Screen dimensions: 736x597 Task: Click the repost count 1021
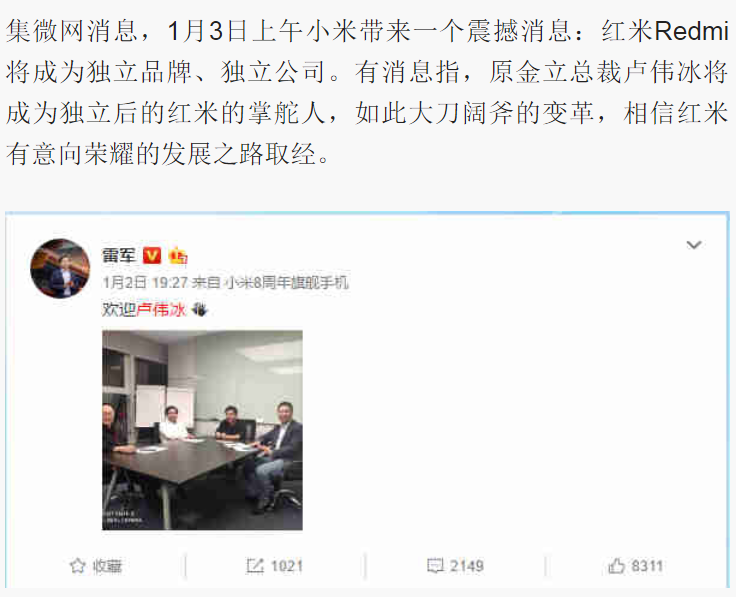[x=287, y=566]
